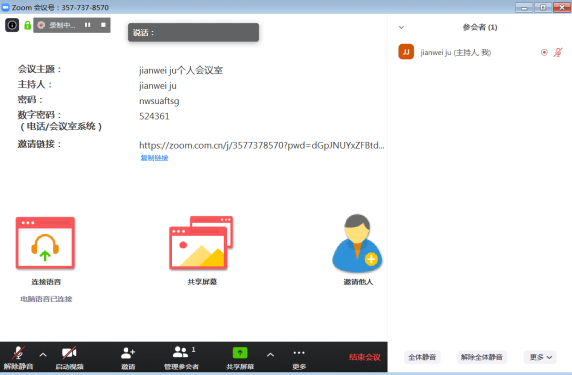Copy the invite link via 复制链接
The image size is (572, 375).
coord(154,158)
